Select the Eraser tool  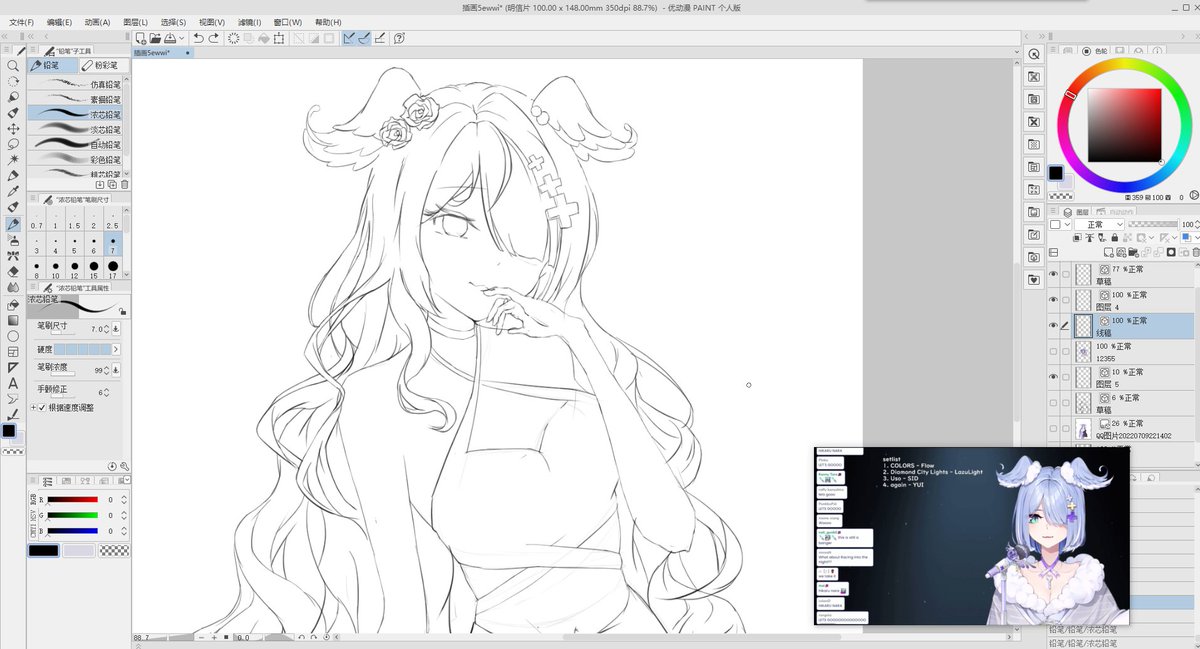tap(13, 271)
